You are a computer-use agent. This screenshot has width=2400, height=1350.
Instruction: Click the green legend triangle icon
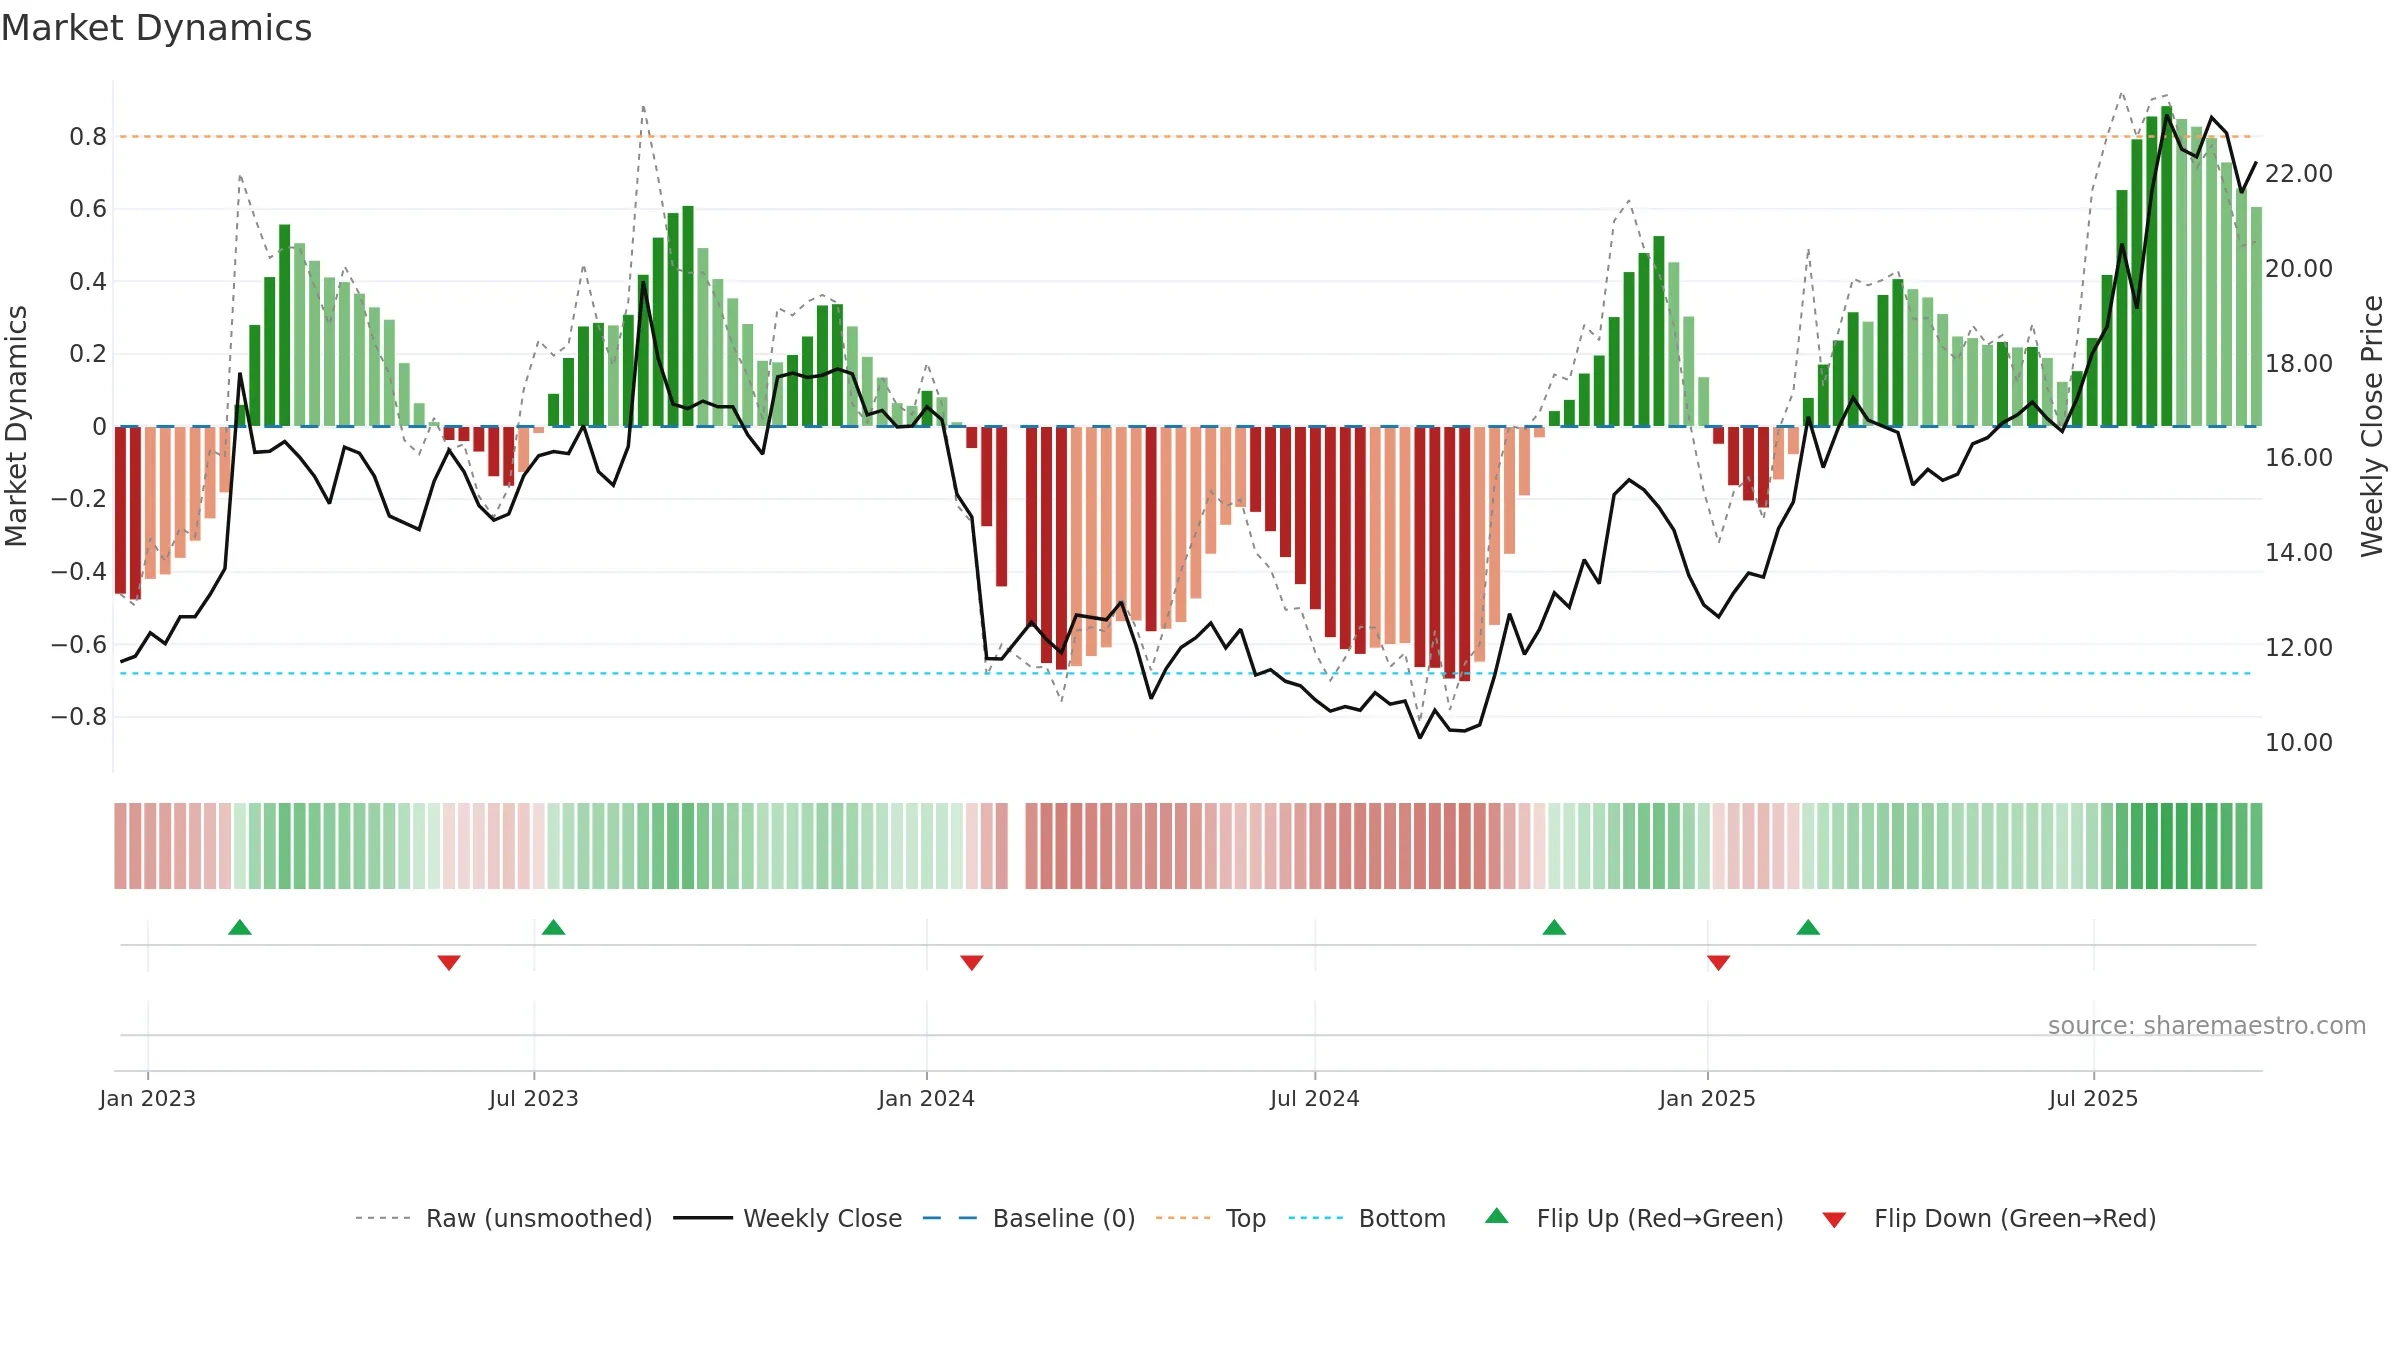point(1497,1216)
